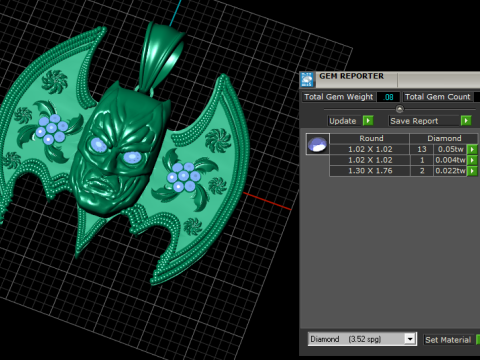Image resolution: width=480 pixels, height=360 pixels.
Task: Click the Round column header
Action: click(x=370, y=138)
